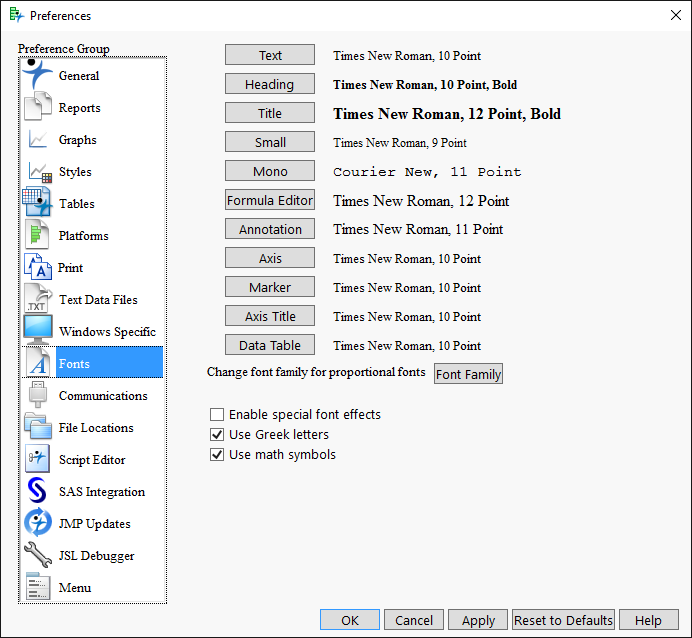Click 'Times New Roman, 12 Point' beside Formula Editor

[x=421, y=201]
